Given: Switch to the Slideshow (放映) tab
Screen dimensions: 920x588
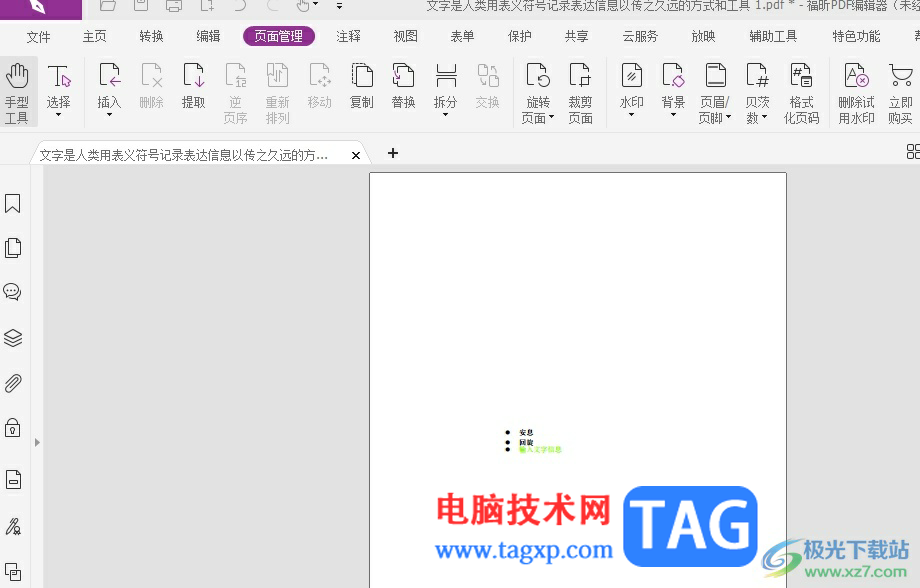Looking at the screenshot, I should [x=703, y=36].
